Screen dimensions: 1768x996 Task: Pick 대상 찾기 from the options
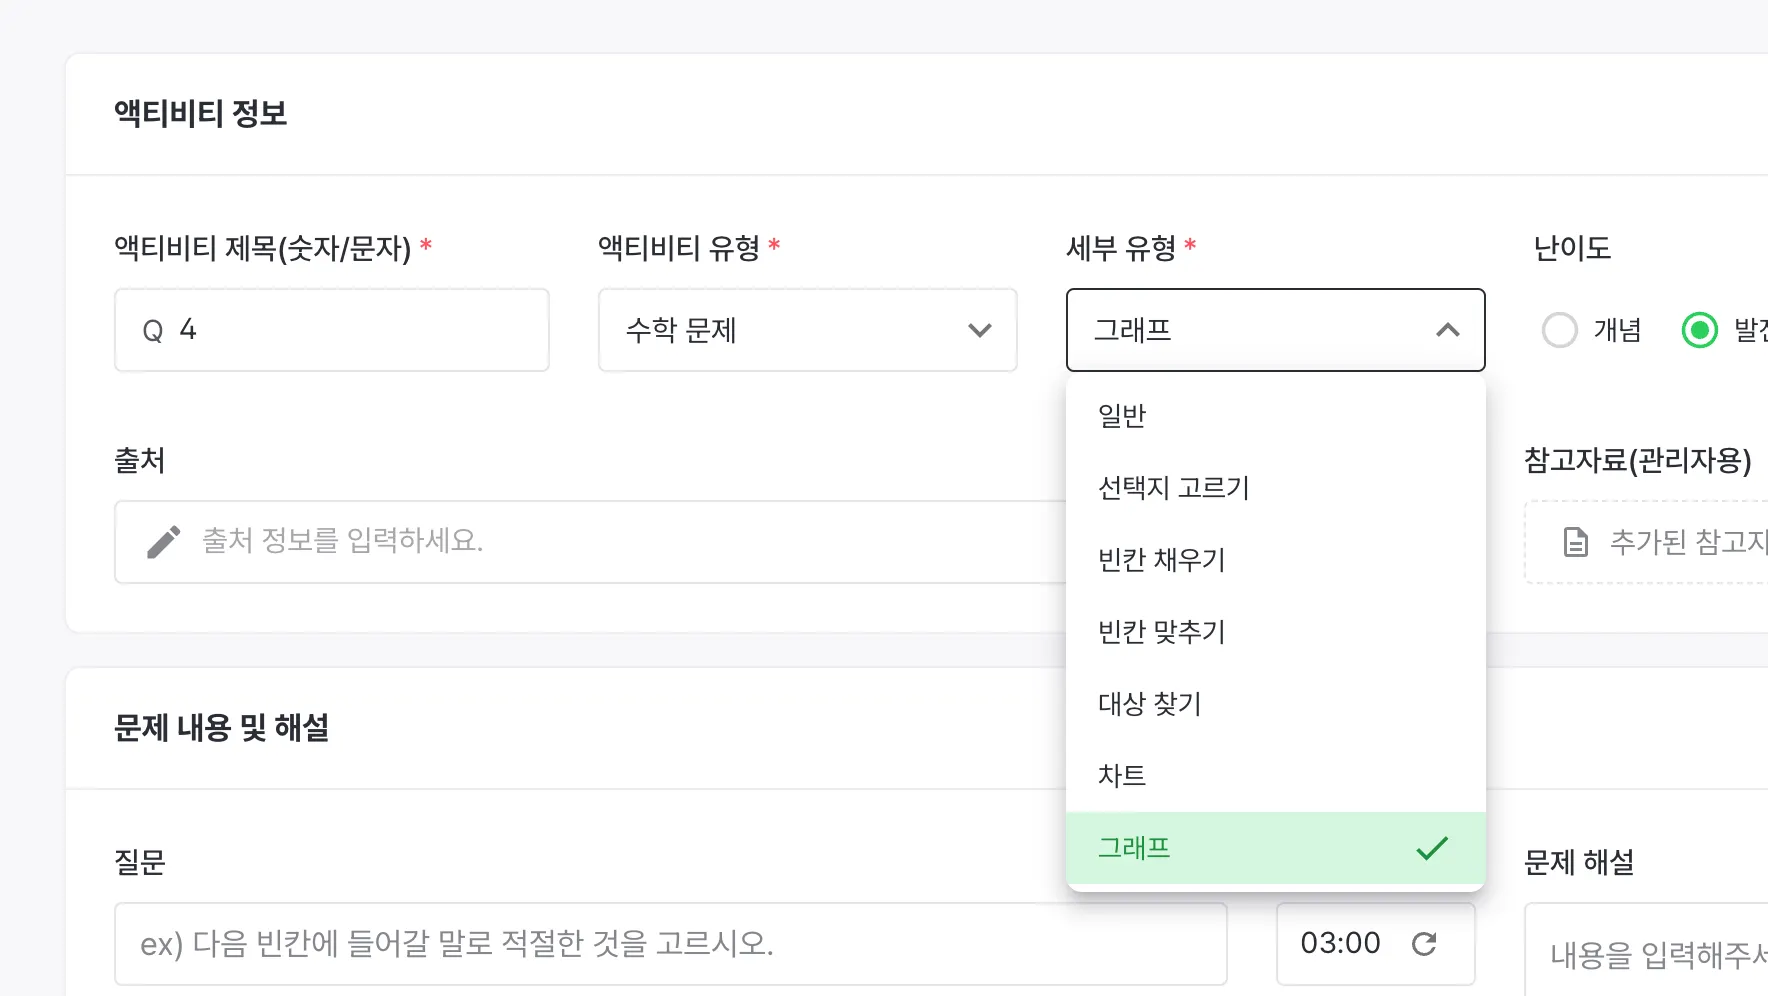pyautogui.click(x=1149, y=704)
